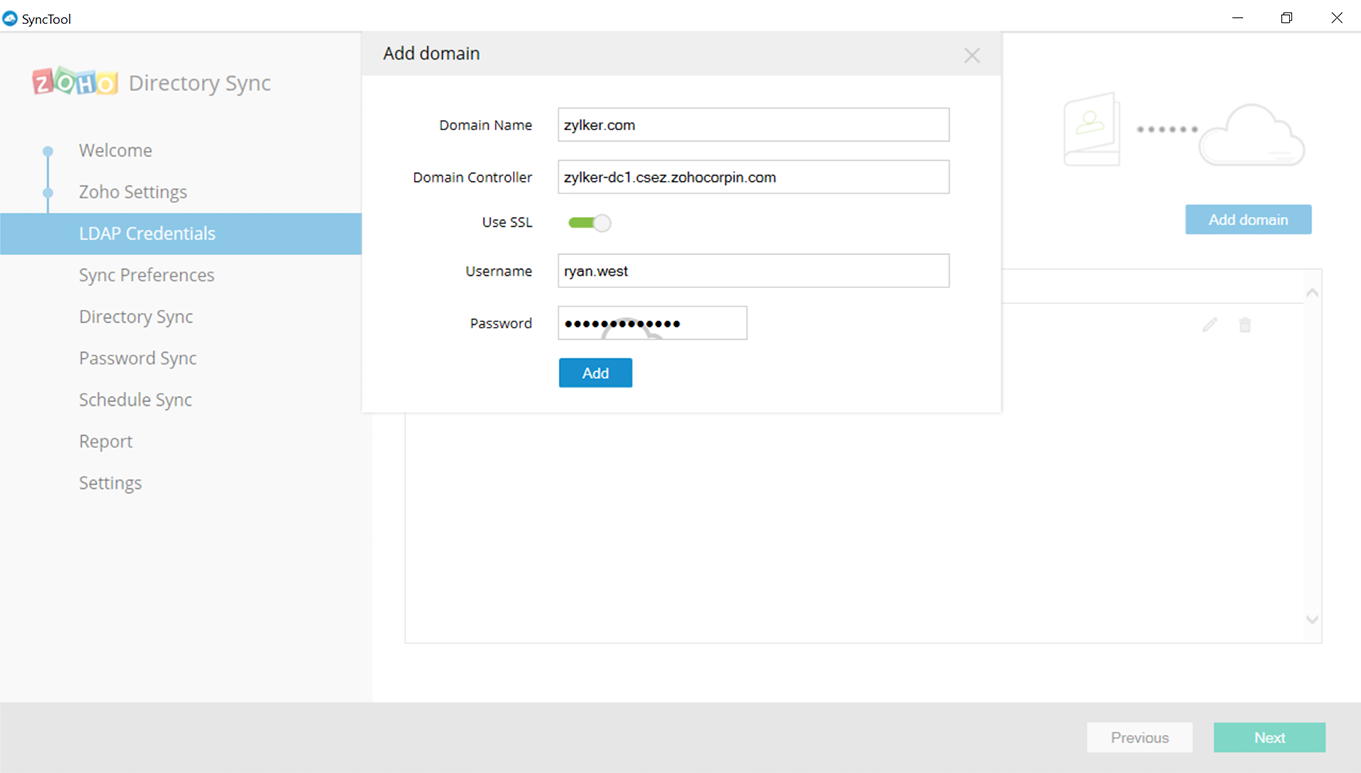The width and height of the screenshot is (1361, 773).
Task: Restore down the SyncTool window
Action: tap(1287, 18)
